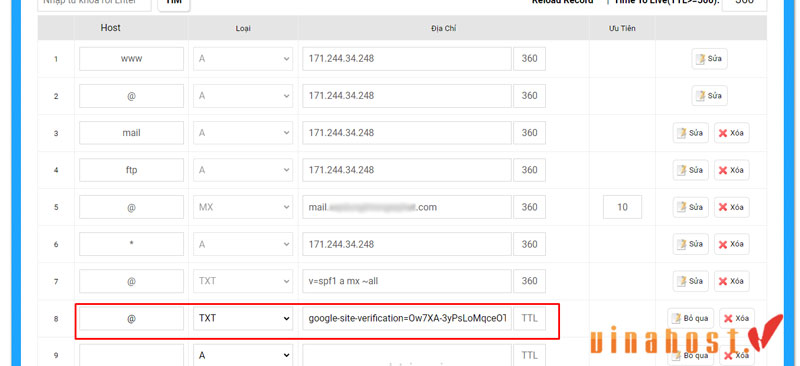Open the MX type dropdown in row 5

pyautogui.click(x=243, y=207)
